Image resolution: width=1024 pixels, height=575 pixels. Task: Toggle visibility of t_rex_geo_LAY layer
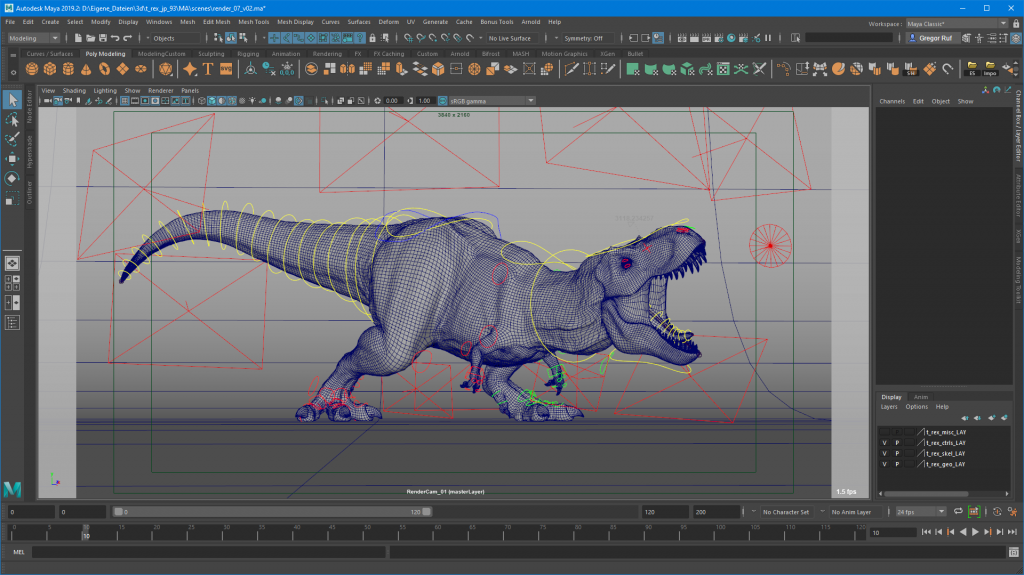pyautogui.click(x=884, y=465)
